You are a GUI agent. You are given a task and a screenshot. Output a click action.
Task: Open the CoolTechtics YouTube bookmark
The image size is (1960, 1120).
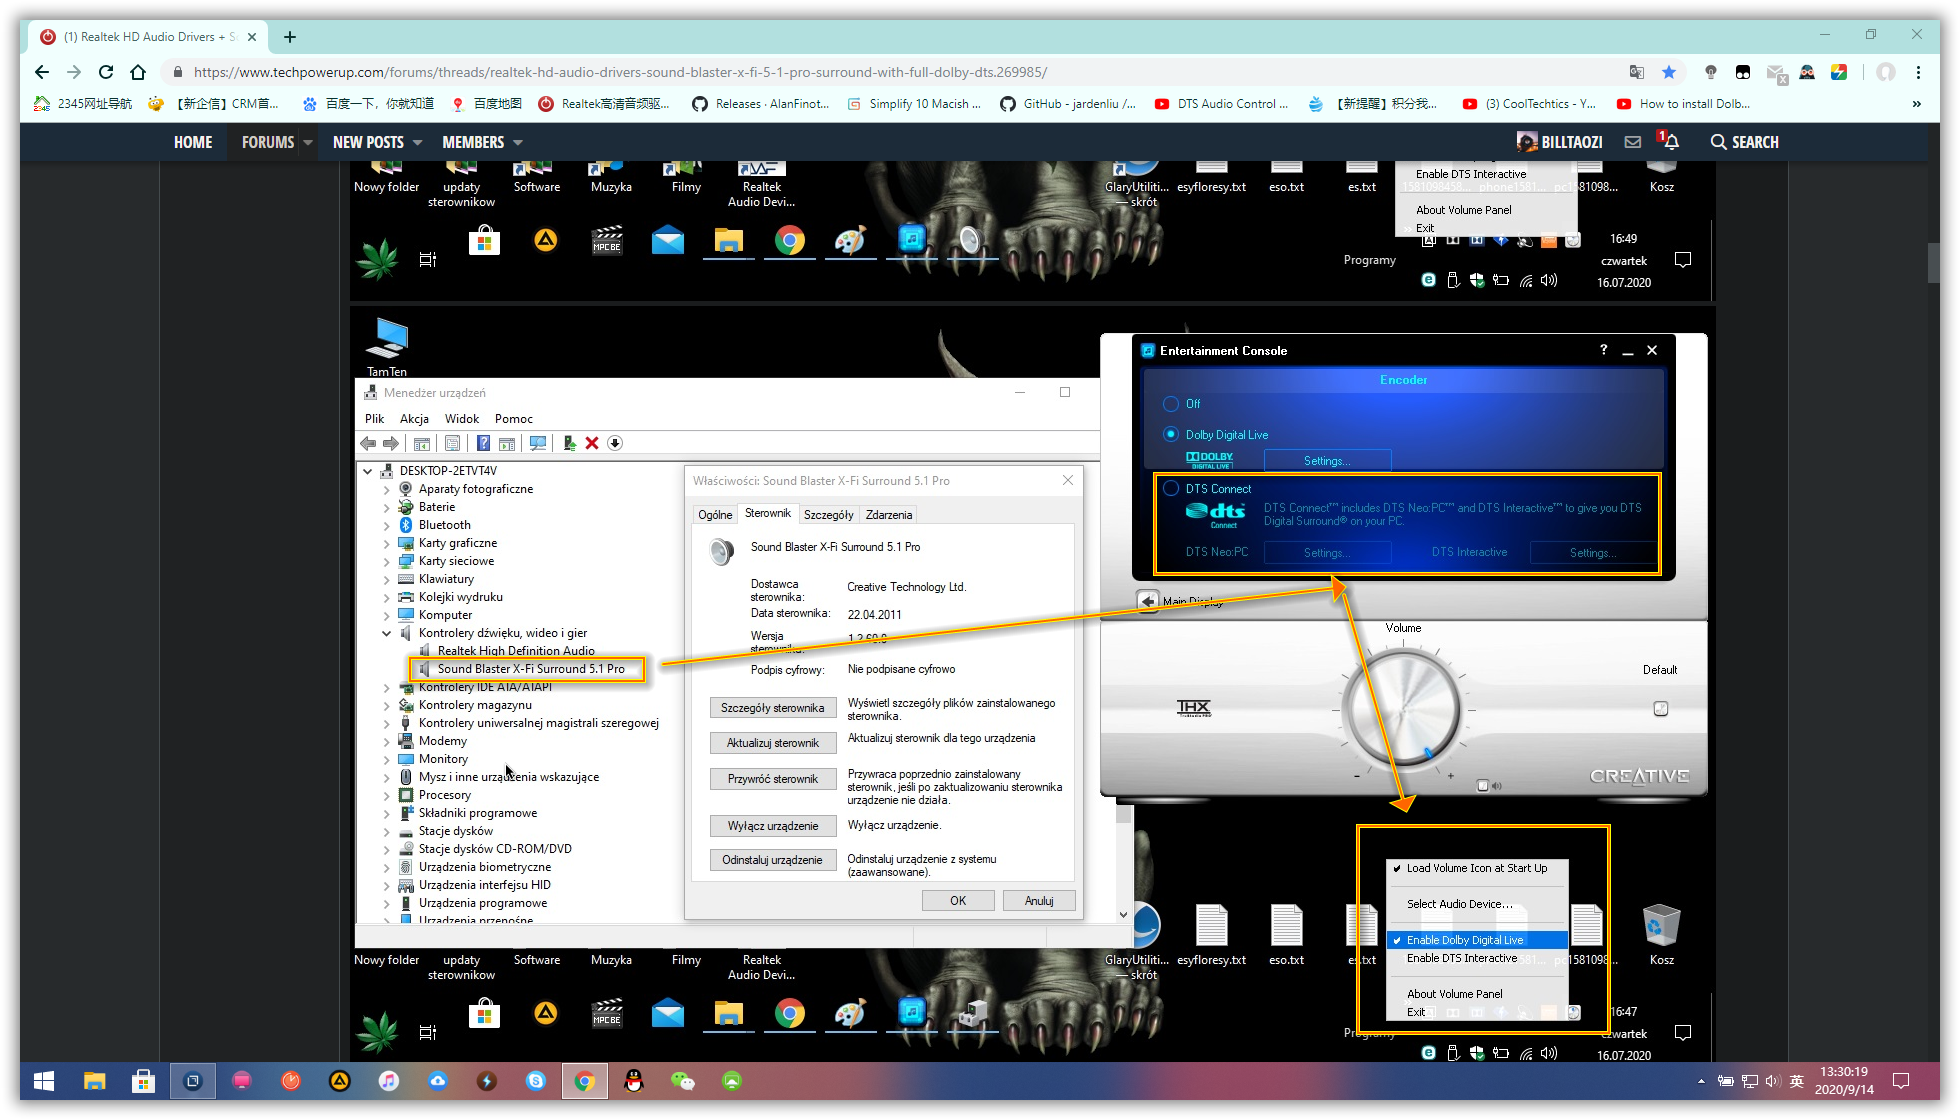point(1529,104)
